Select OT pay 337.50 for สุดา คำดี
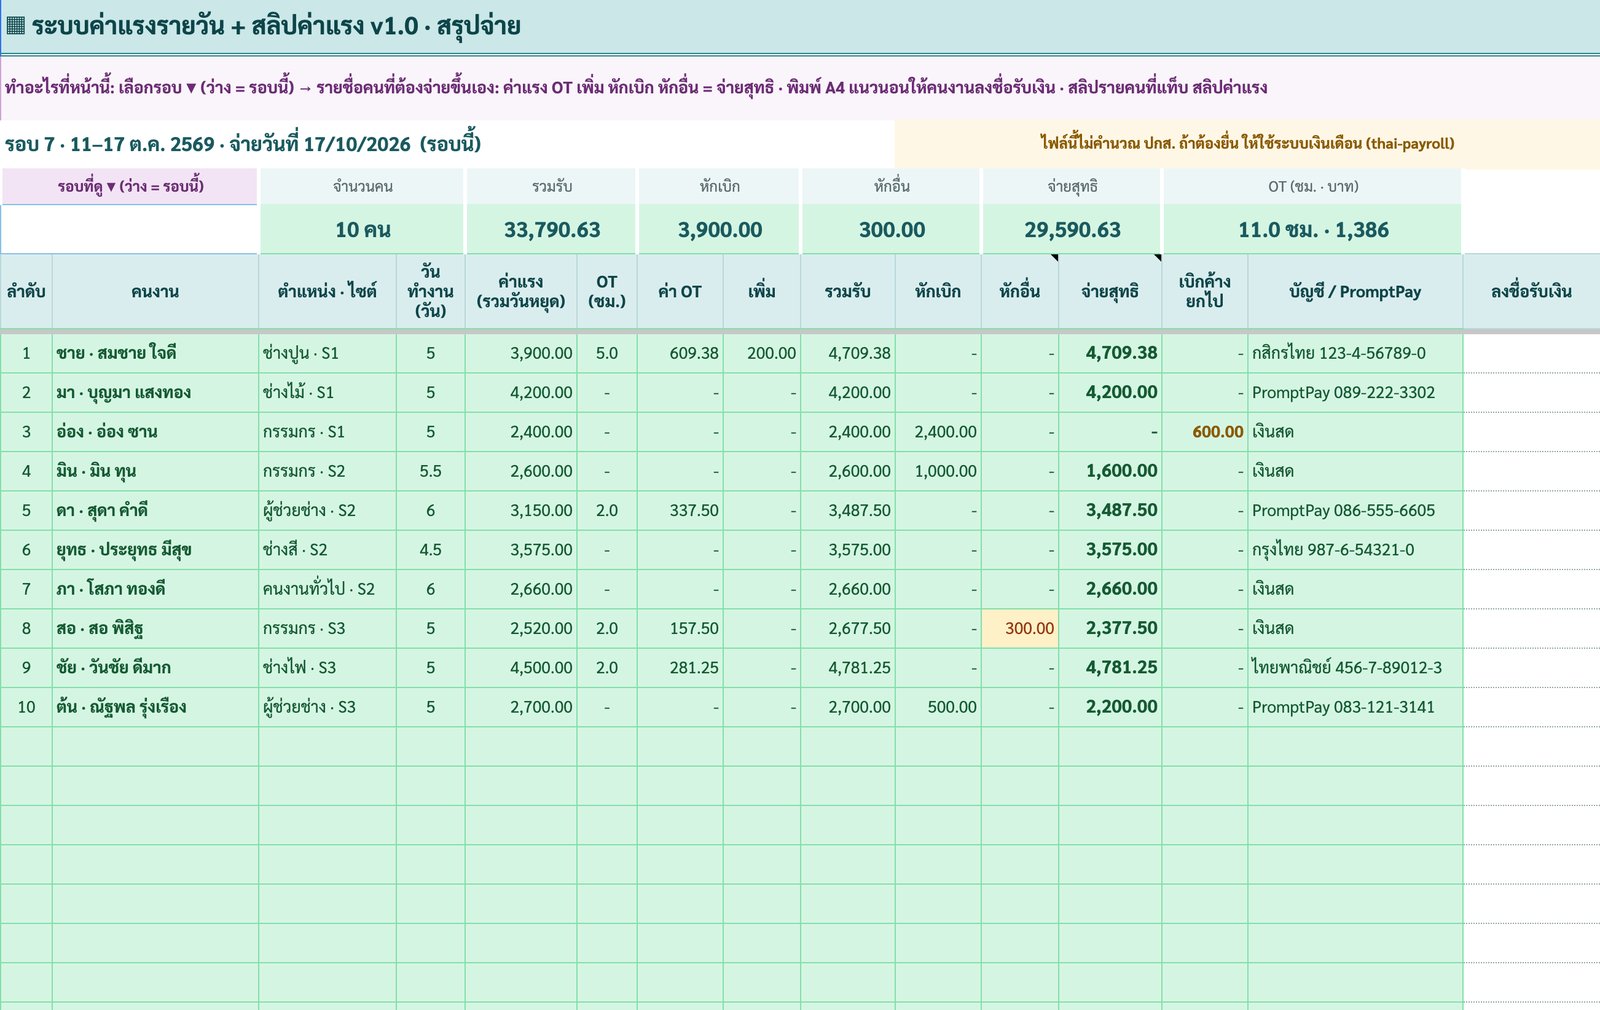This screenshot has width=1600, height=1010. click(680, 510)
